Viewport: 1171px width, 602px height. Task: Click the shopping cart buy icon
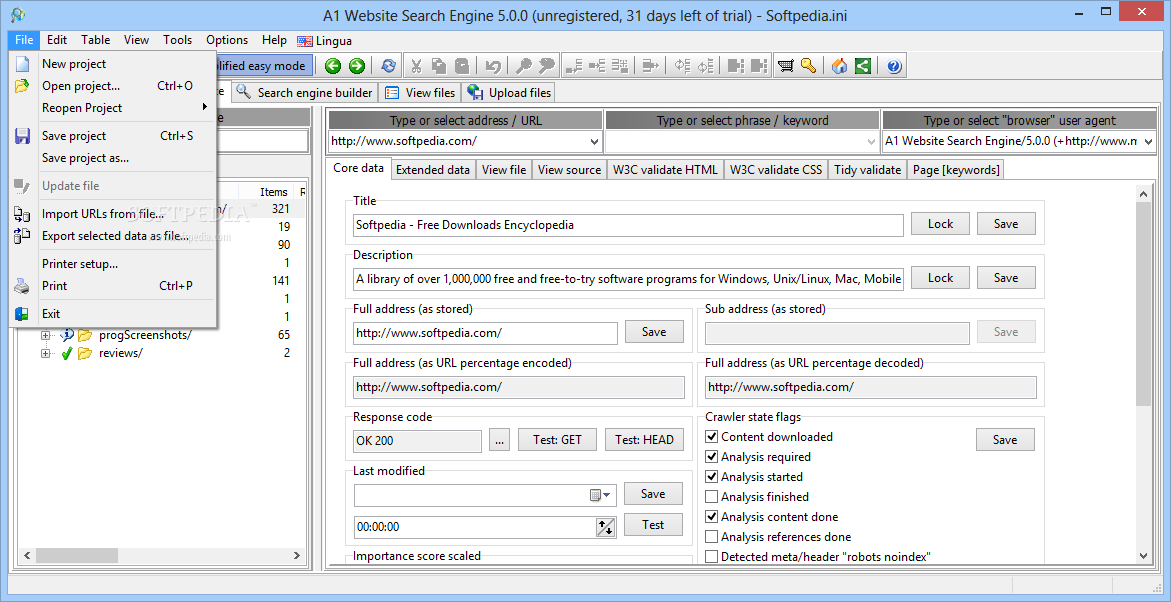coord(785,66)
